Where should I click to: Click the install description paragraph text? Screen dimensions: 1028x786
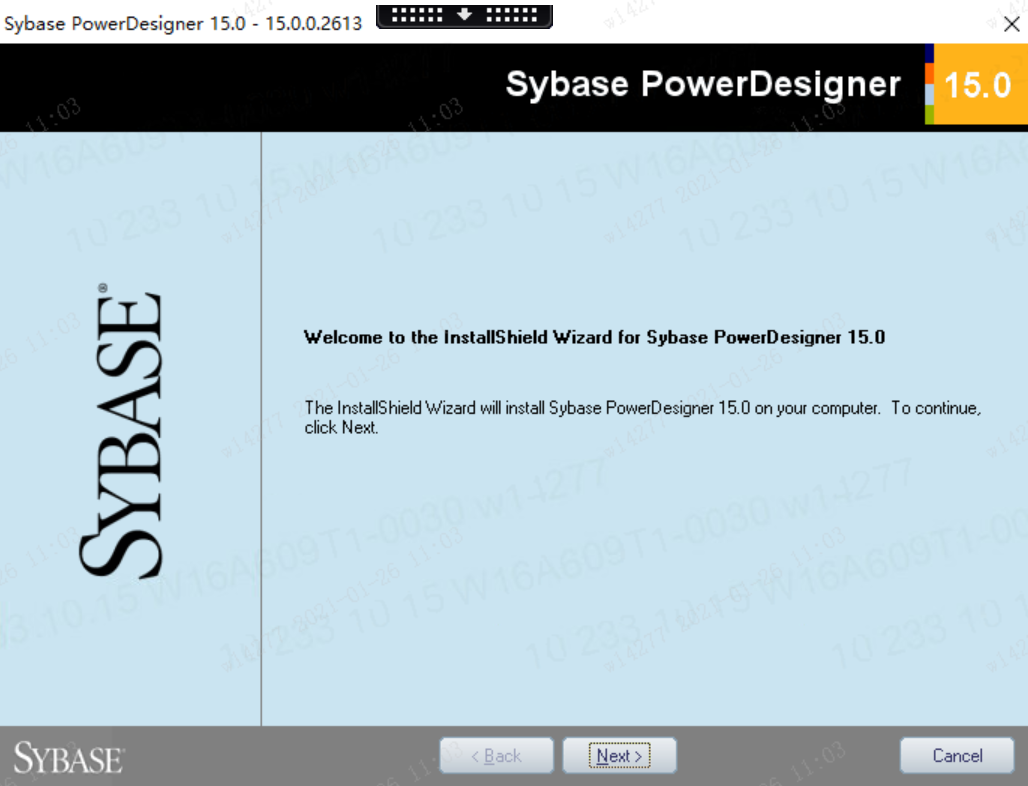tap(642, 418)
